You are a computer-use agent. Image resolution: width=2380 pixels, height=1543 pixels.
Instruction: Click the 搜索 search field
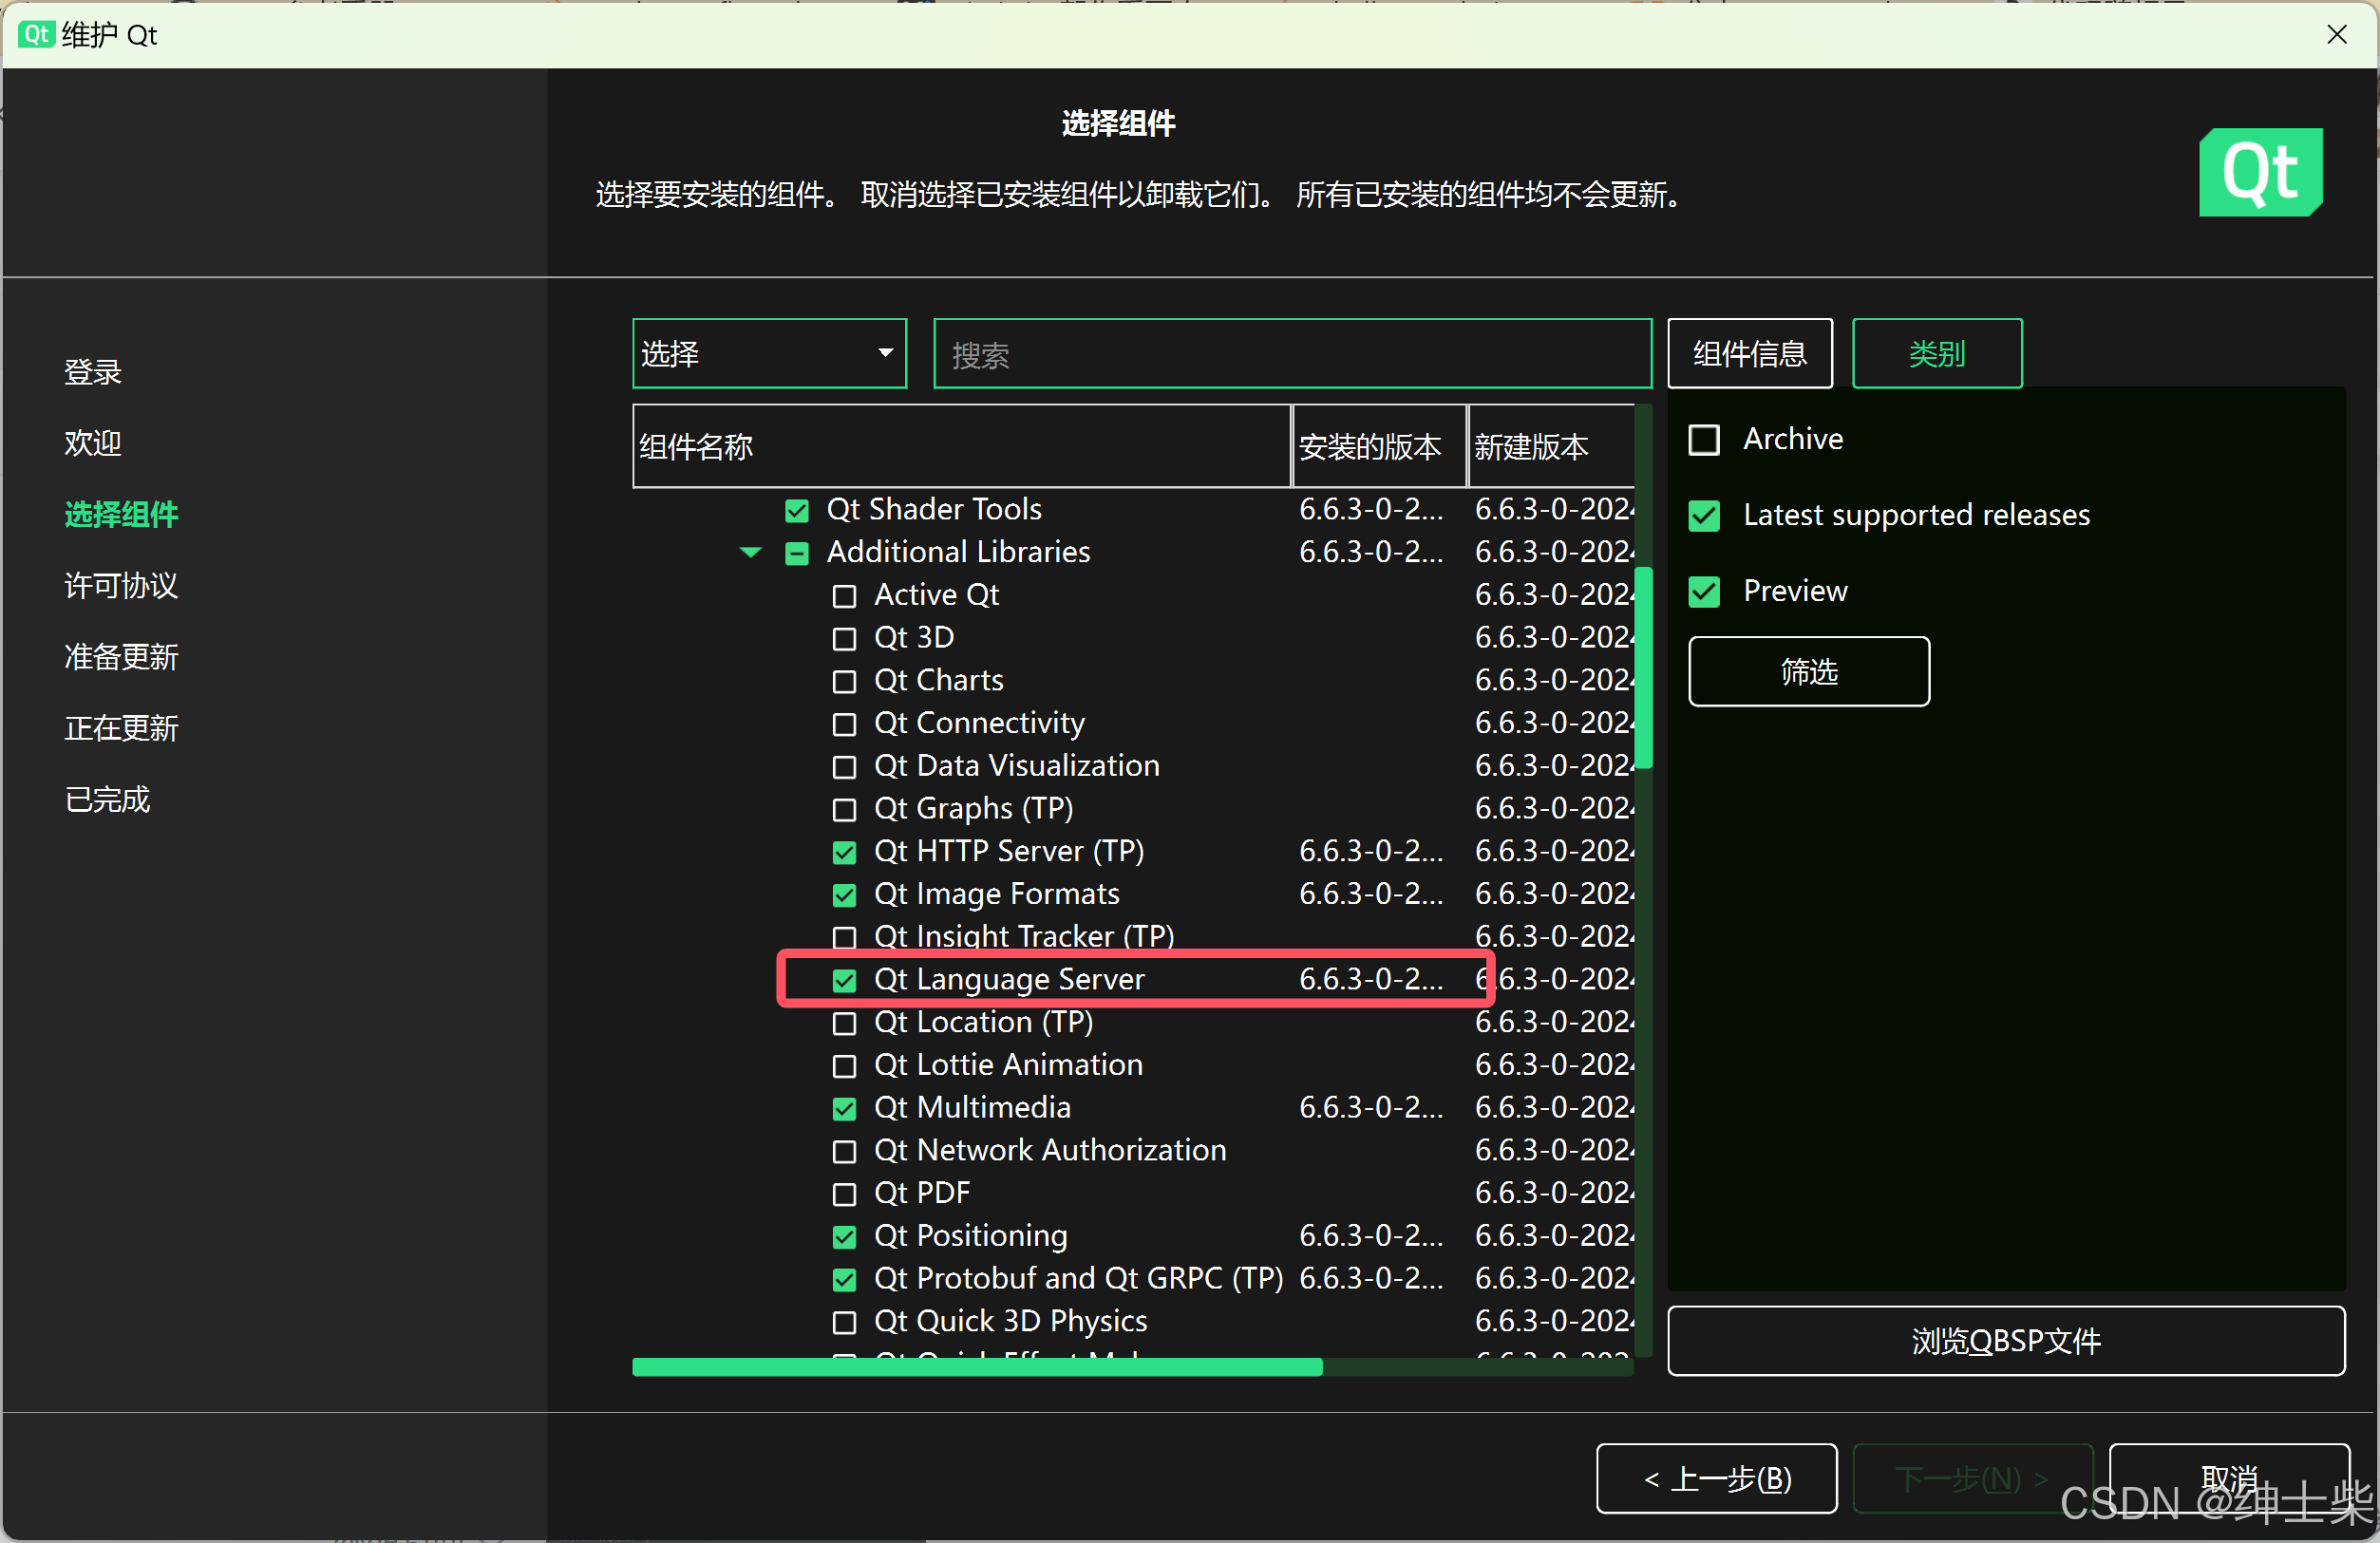tap(1290, 352)
